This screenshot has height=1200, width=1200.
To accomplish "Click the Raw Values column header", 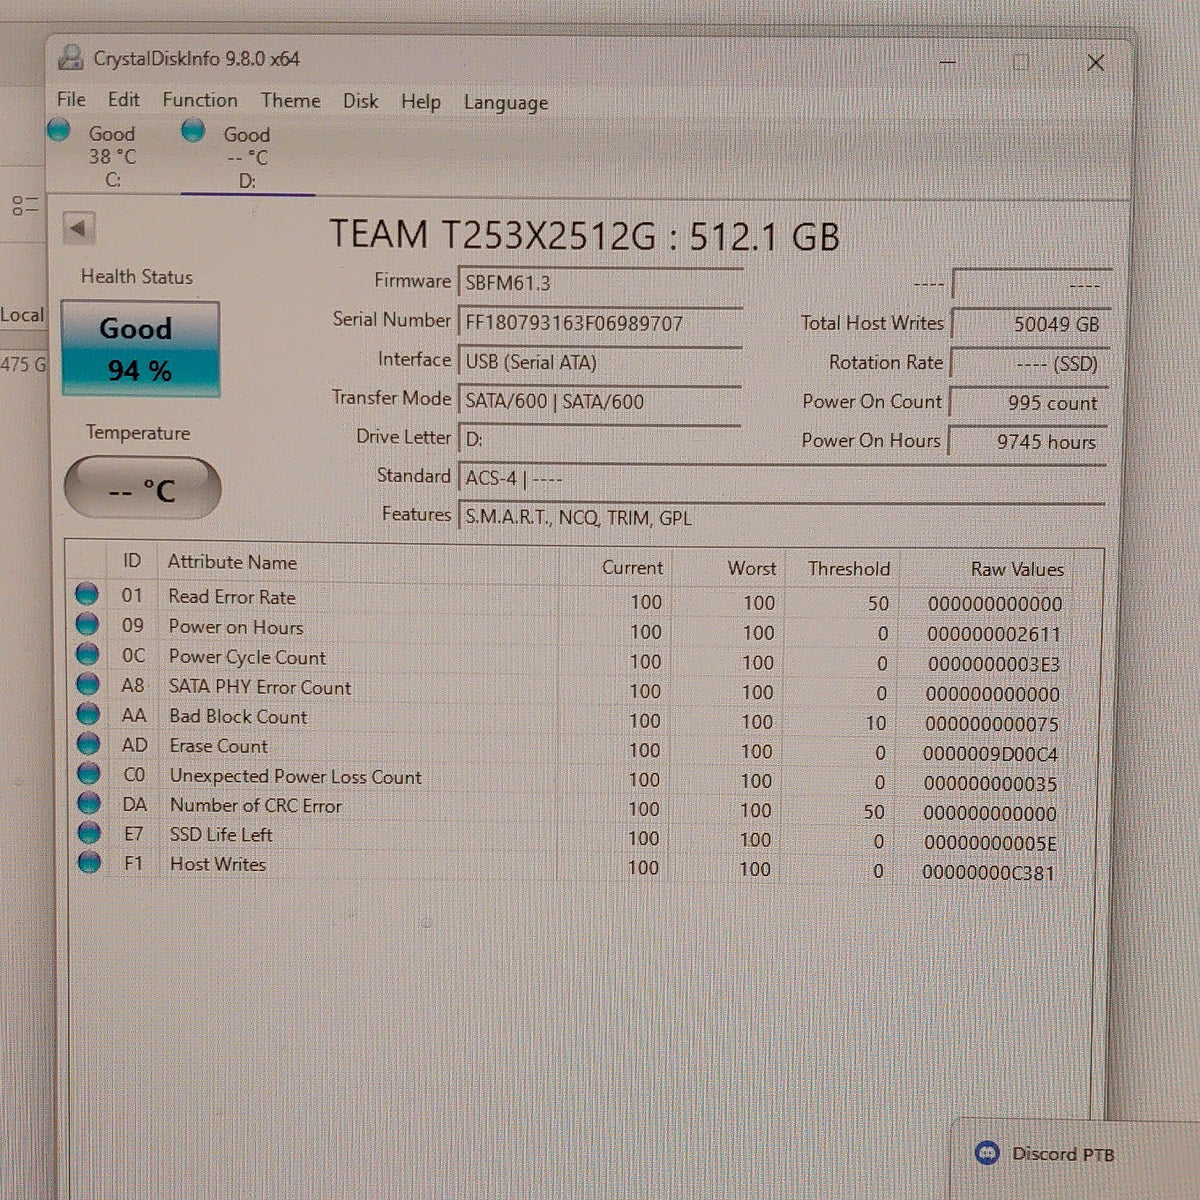I will (x=1017, y=569).
